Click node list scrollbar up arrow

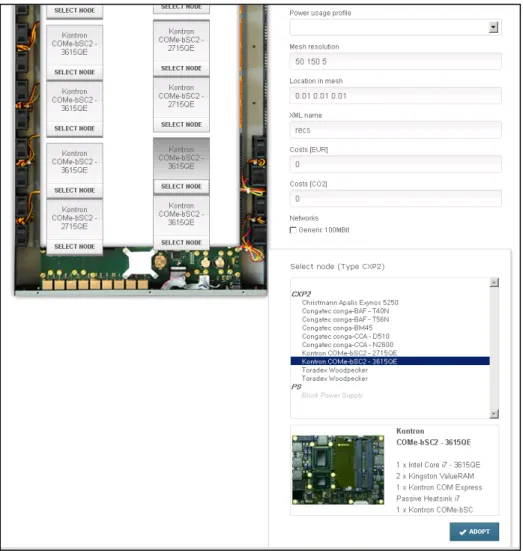494,283
